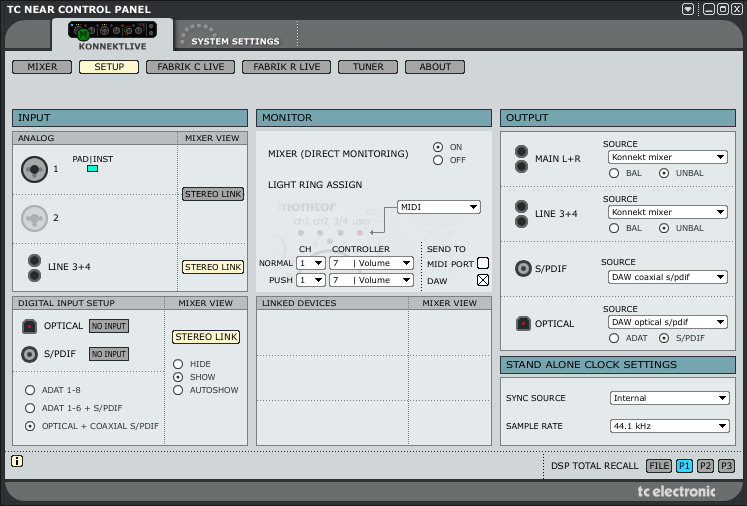Toggle STEREO LINK for analog inputs 1 and 2
Screen dimensions: 747x506
click(x=213, y=194)
